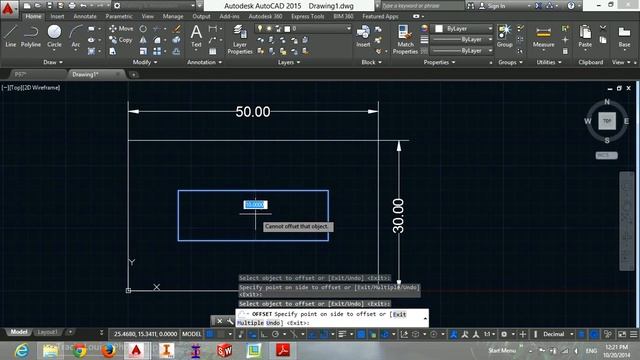Close the command line with its X button
Screen dimensions: 640x360
(219, 321)
